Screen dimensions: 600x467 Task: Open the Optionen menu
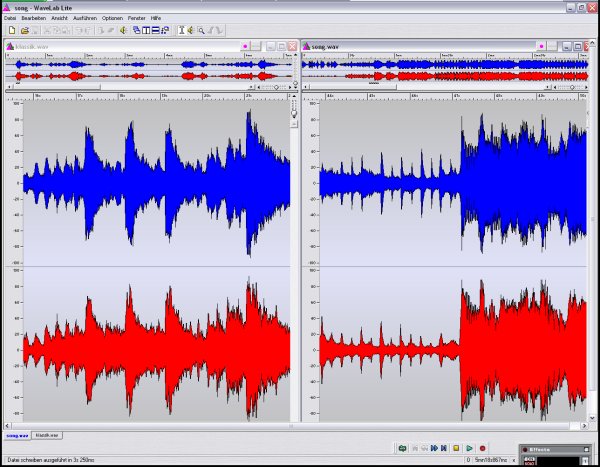click(112, 18)
